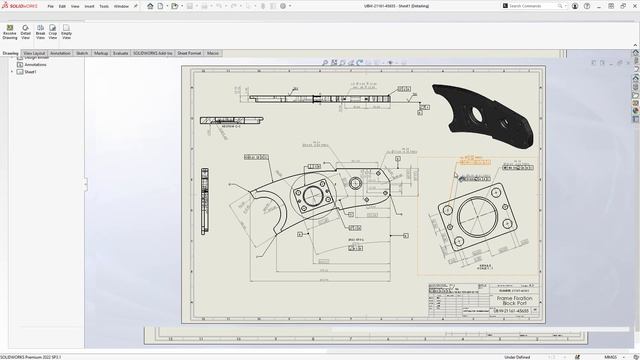The height and width of the screenshot is (360, 640).
Task: Open the Edit menu
Action: [62, 6]
